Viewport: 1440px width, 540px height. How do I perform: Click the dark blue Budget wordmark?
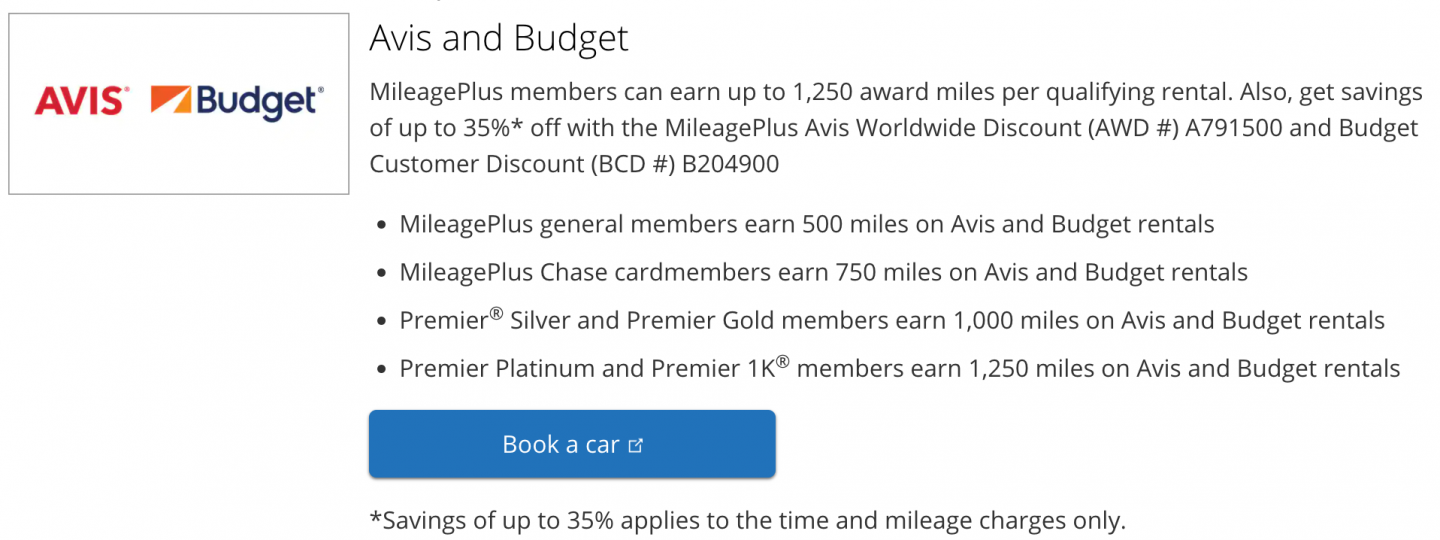pyautogui.click(x=258, y=102)
